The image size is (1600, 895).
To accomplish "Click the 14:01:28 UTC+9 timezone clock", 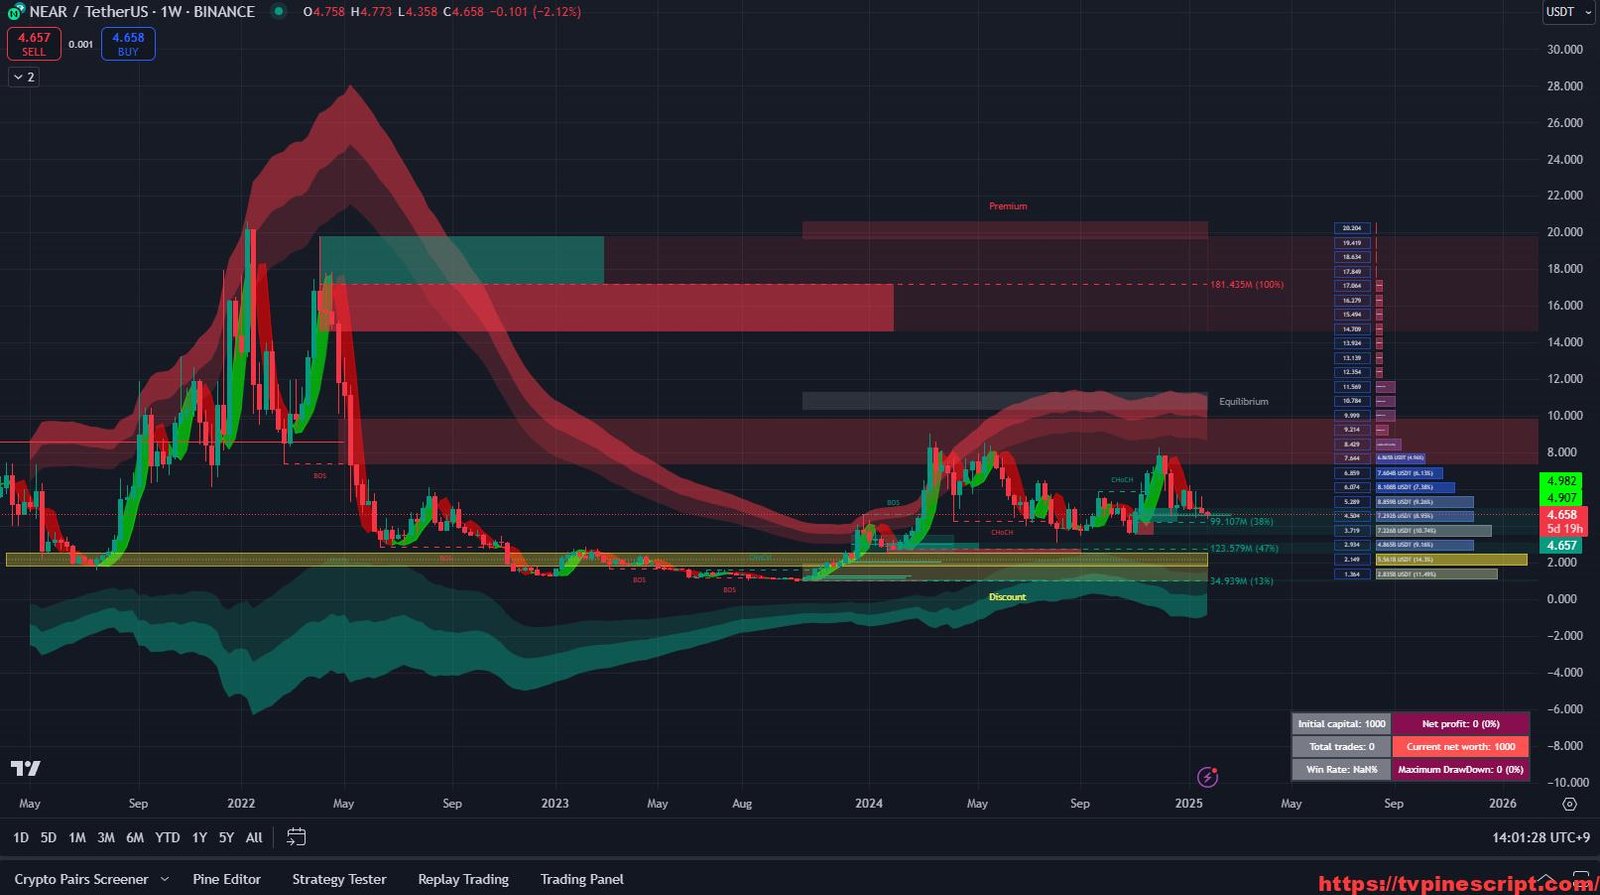I will tap(1541, 838).
